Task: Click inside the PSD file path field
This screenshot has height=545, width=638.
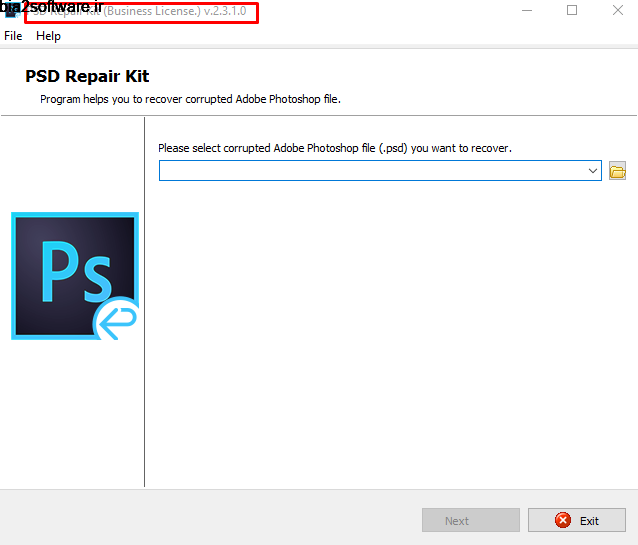Action: [370, 171]
